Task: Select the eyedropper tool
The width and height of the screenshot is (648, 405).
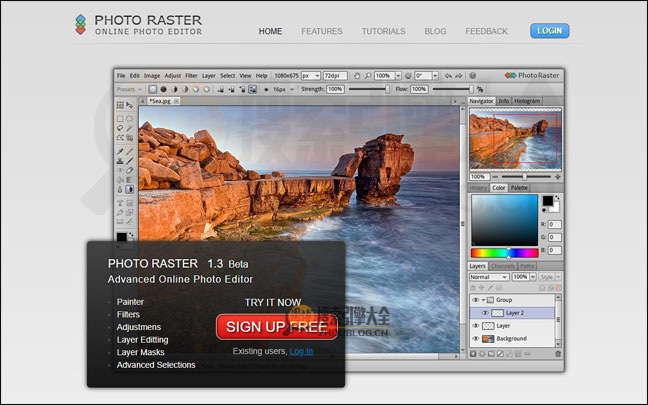Action: coord(120,151)
